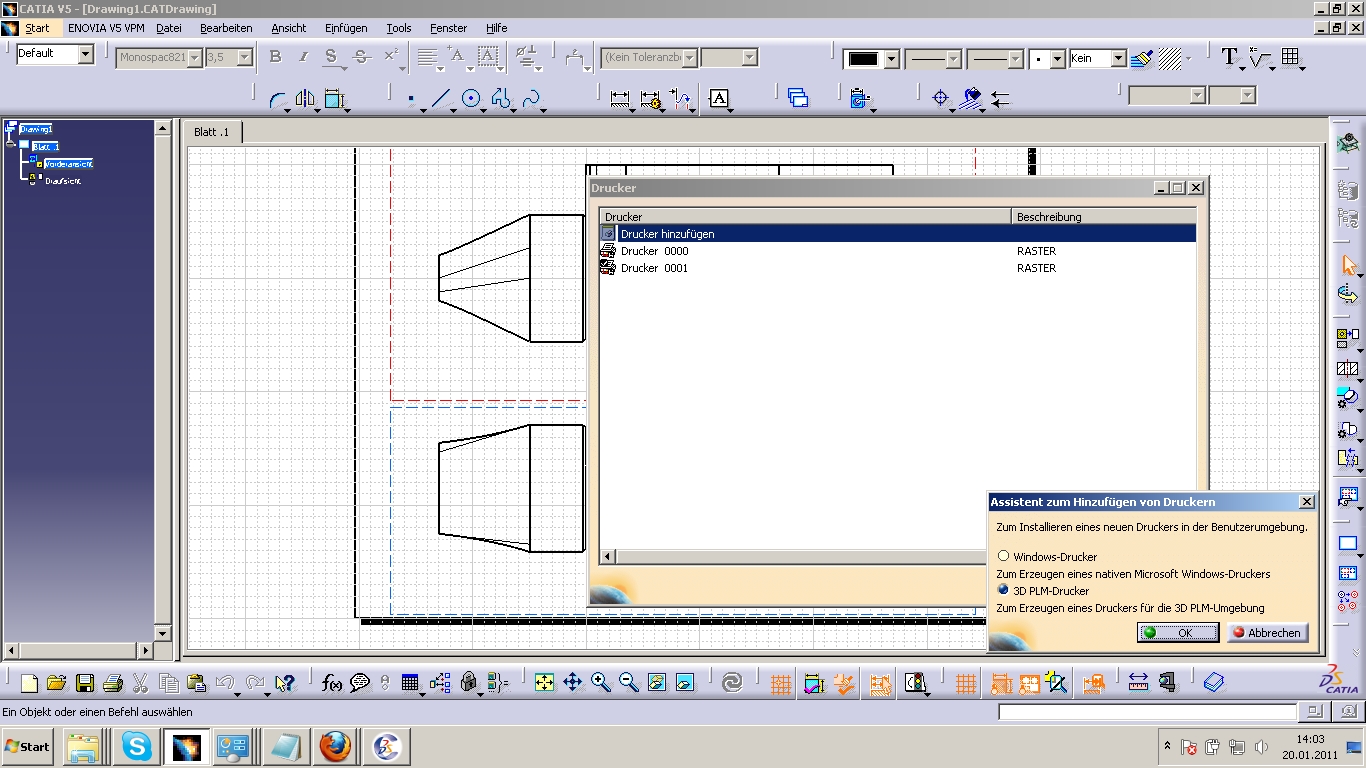Image resolution: width=1366 pixels, height=768 pixels.
Task: Open the Einfügen menu
Action: pos(346,28)
